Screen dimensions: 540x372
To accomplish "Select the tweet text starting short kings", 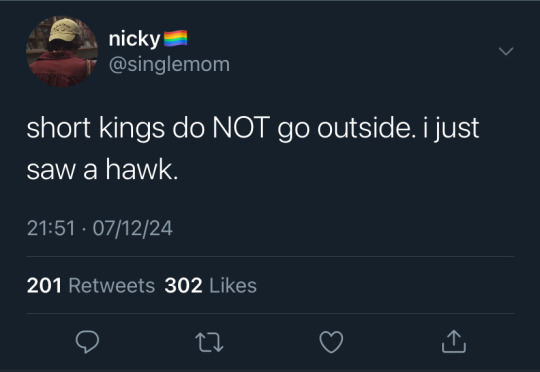I will [253, 148].
